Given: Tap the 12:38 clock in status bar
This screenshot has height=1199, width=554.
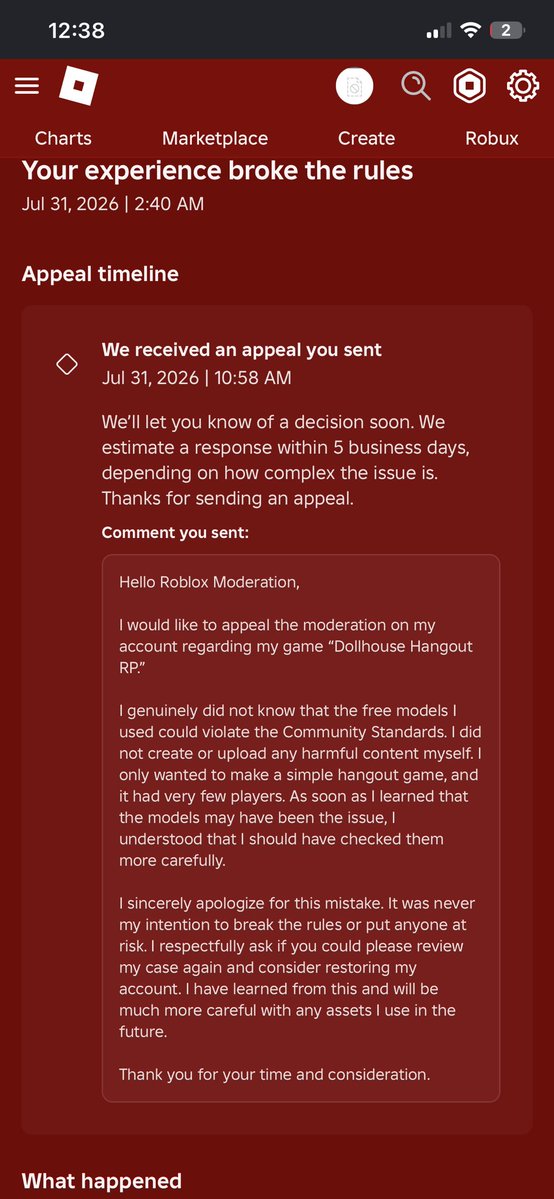Looking at the screenshot, I should click(77, 31).
